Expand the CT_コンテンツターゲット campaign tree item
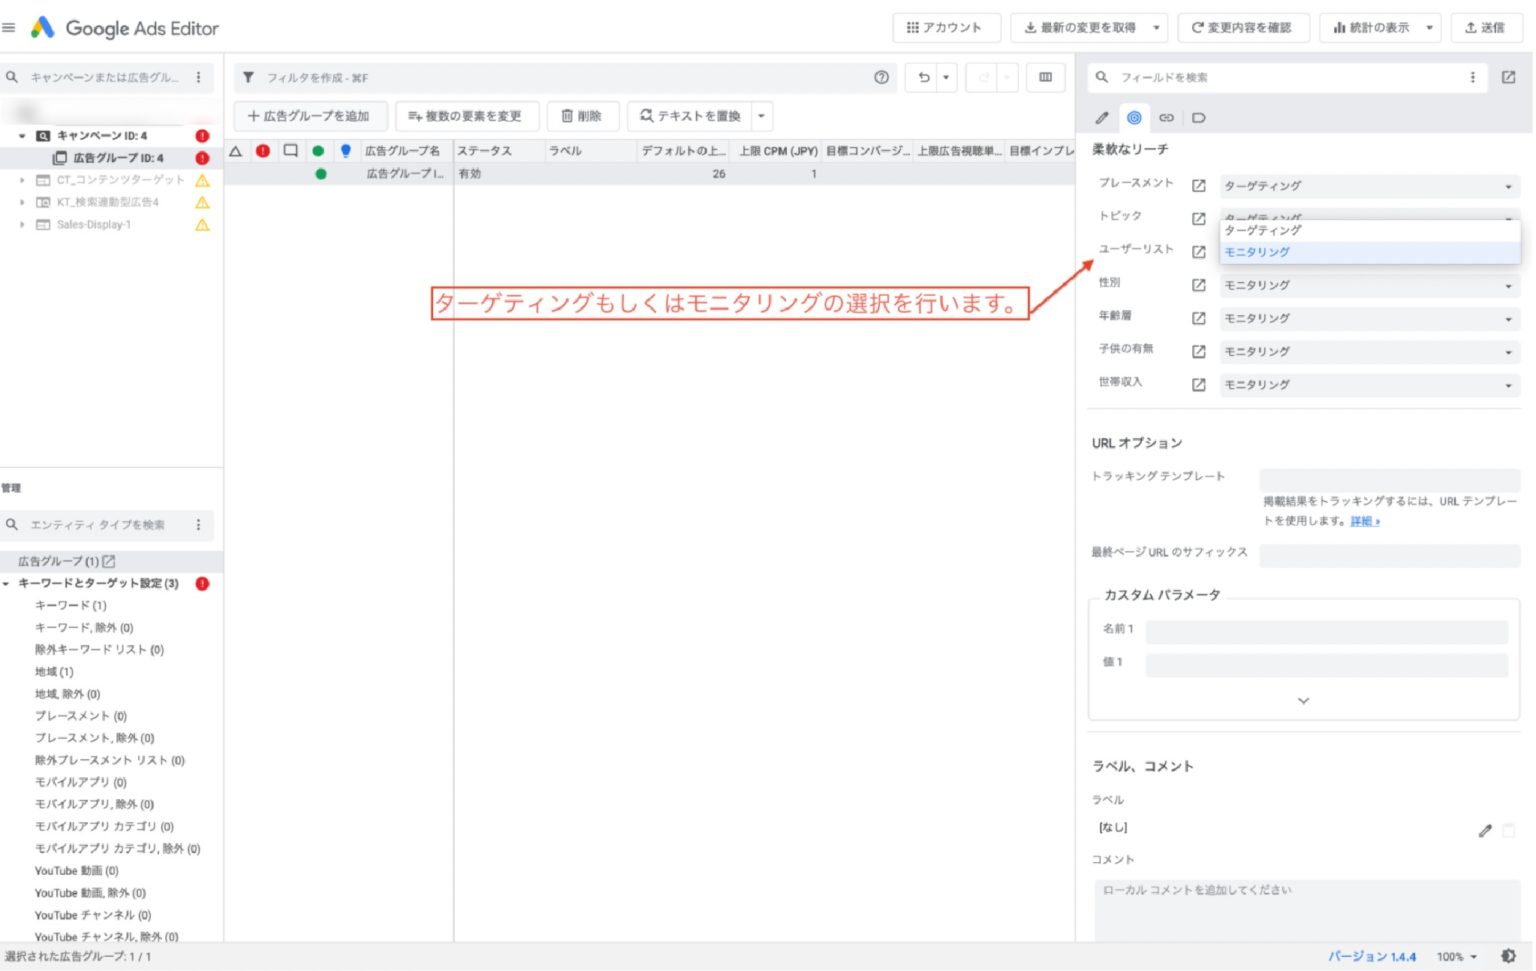 click(22, 180)
